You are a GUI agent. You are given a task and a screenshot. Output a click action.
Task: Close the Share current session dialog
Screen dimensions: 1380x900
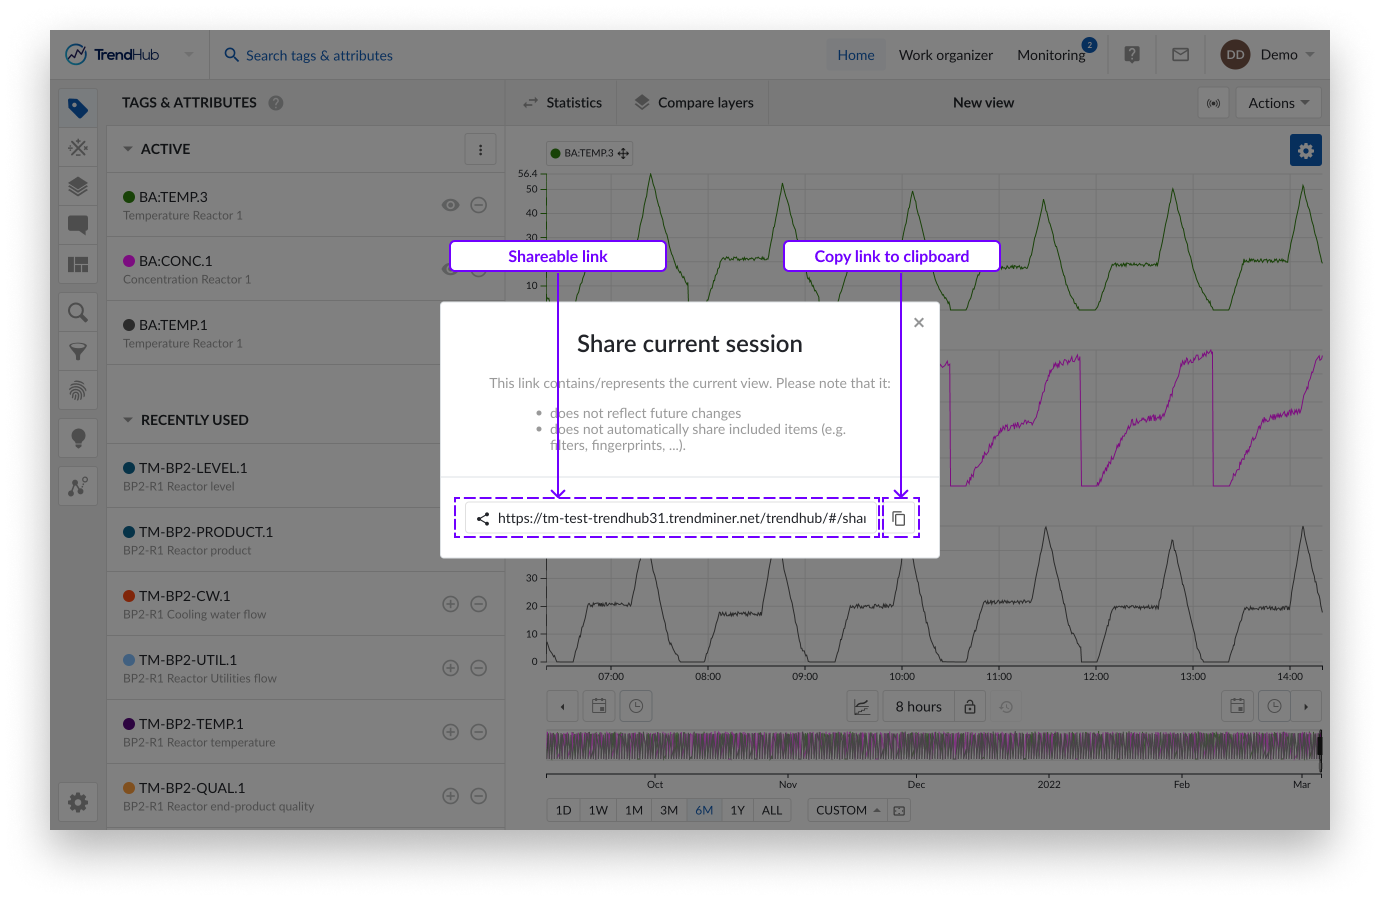point(918,322)
